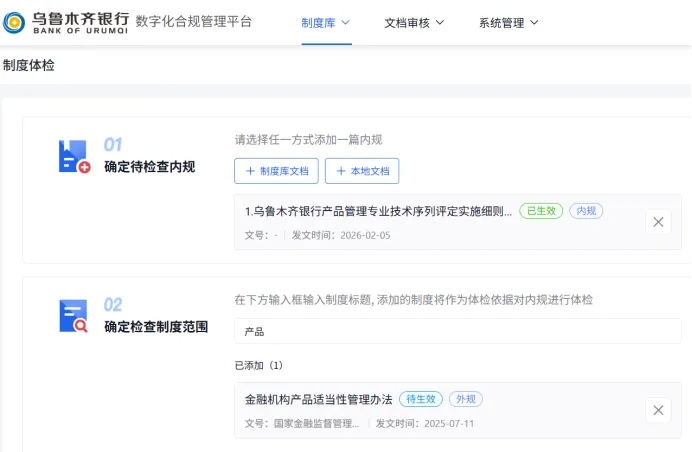Click the Bank of Urumqi logo
The height and width of the screenshot is (452, 692).
pos(66,22)
